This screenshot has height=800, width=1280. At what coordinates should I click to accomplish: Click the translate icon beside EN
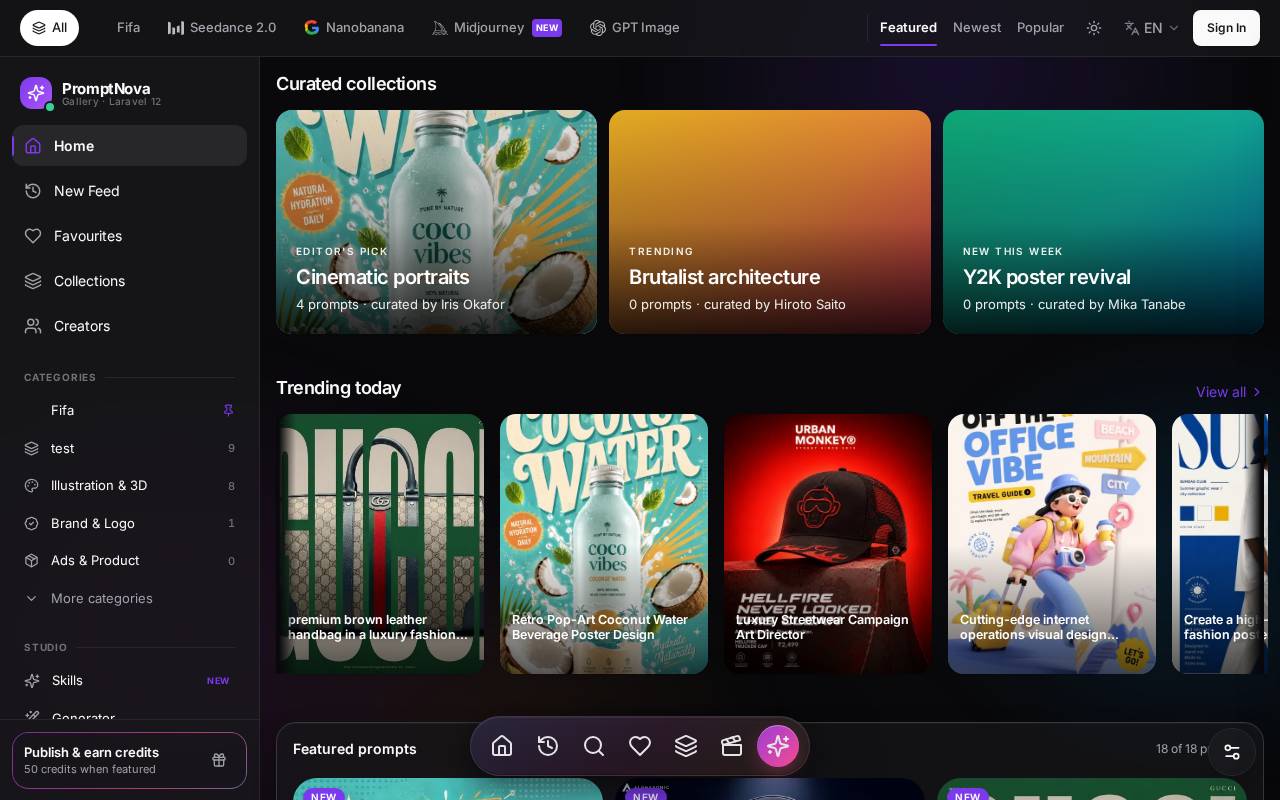1132,28
